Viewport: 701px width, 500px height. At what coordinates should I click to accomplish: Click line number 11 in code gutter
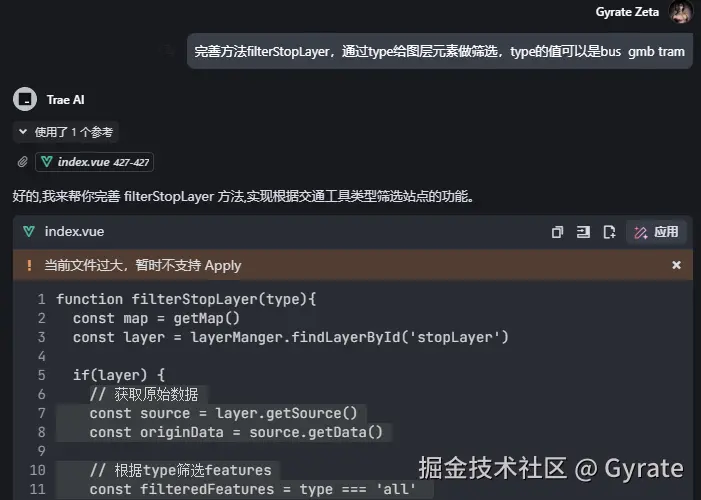[x=38, y=489]
